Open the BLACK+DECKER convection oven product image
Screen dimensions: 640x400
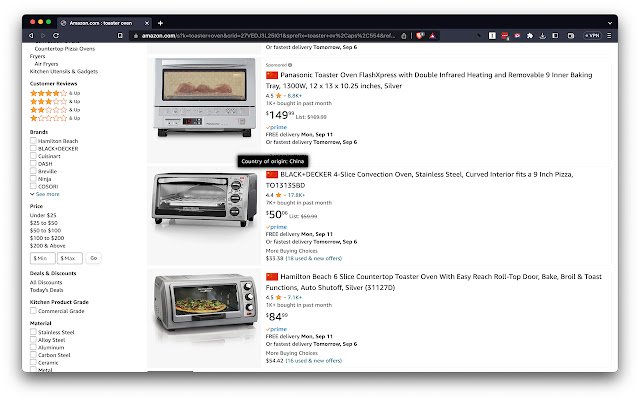click(x=204, y=199)
